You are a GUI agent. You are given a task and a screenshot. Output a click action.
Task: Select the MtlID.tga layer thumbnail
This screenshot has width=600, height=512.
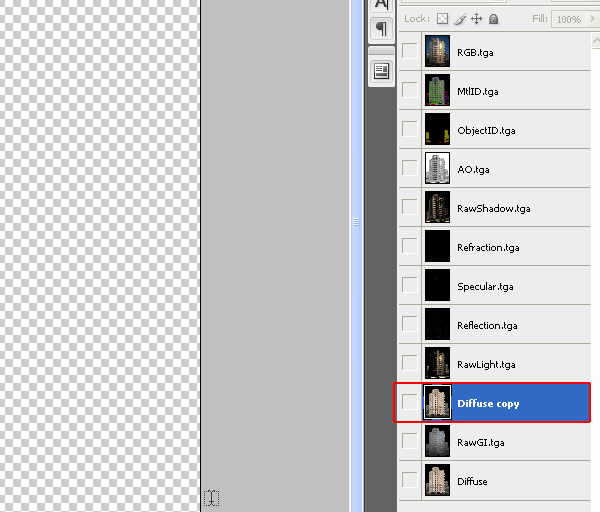[437, 91]
